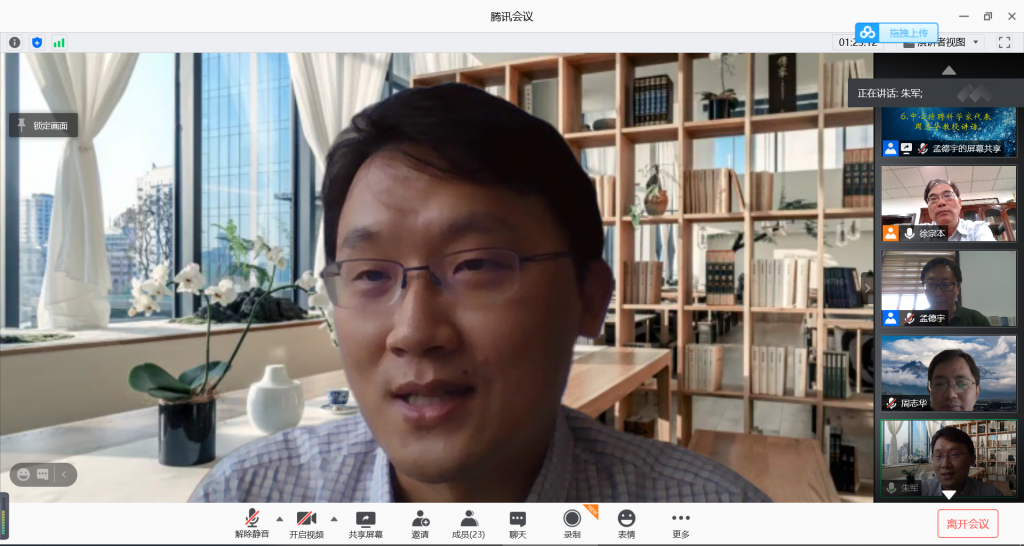Start recording with 录制 button
Screen dimensions: 1024x546
point(572,523)
